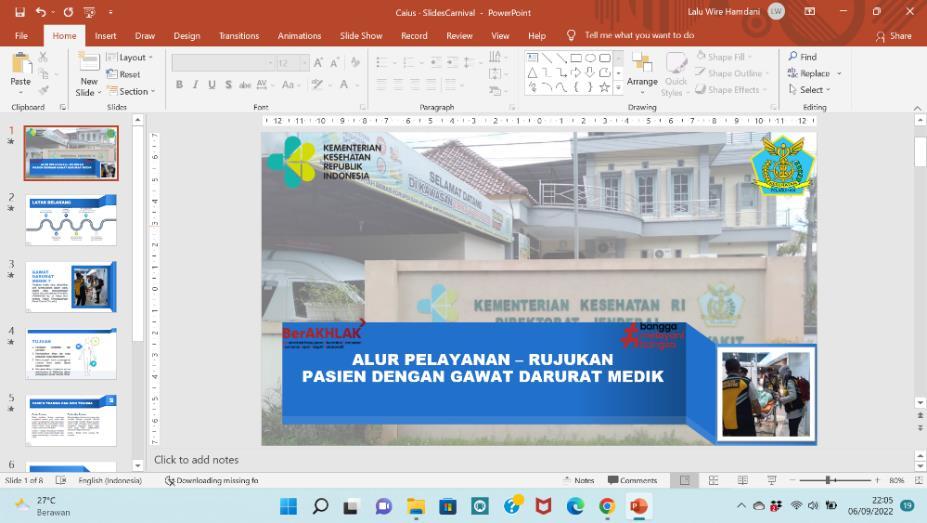This screenshot has height=523, width=927.
Task: Open Change Case dropdown
Action: coord(291,85)
